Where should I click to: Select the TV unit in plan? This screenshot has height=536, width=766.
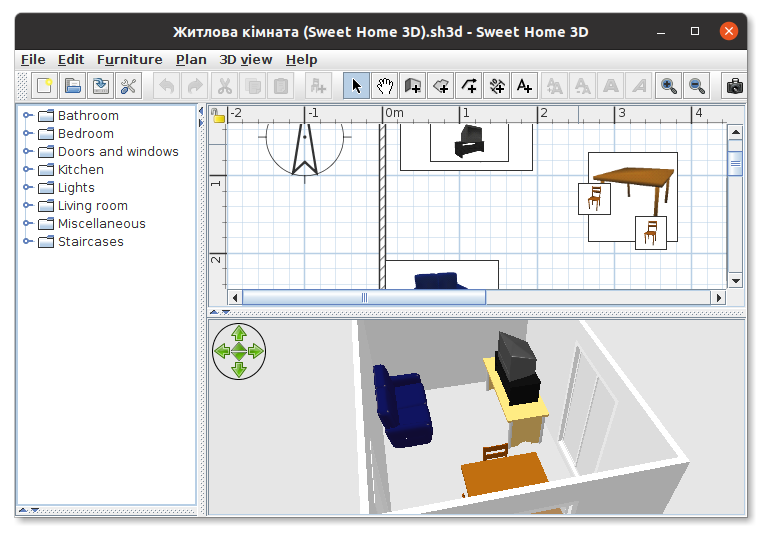(x=469, y=142)
